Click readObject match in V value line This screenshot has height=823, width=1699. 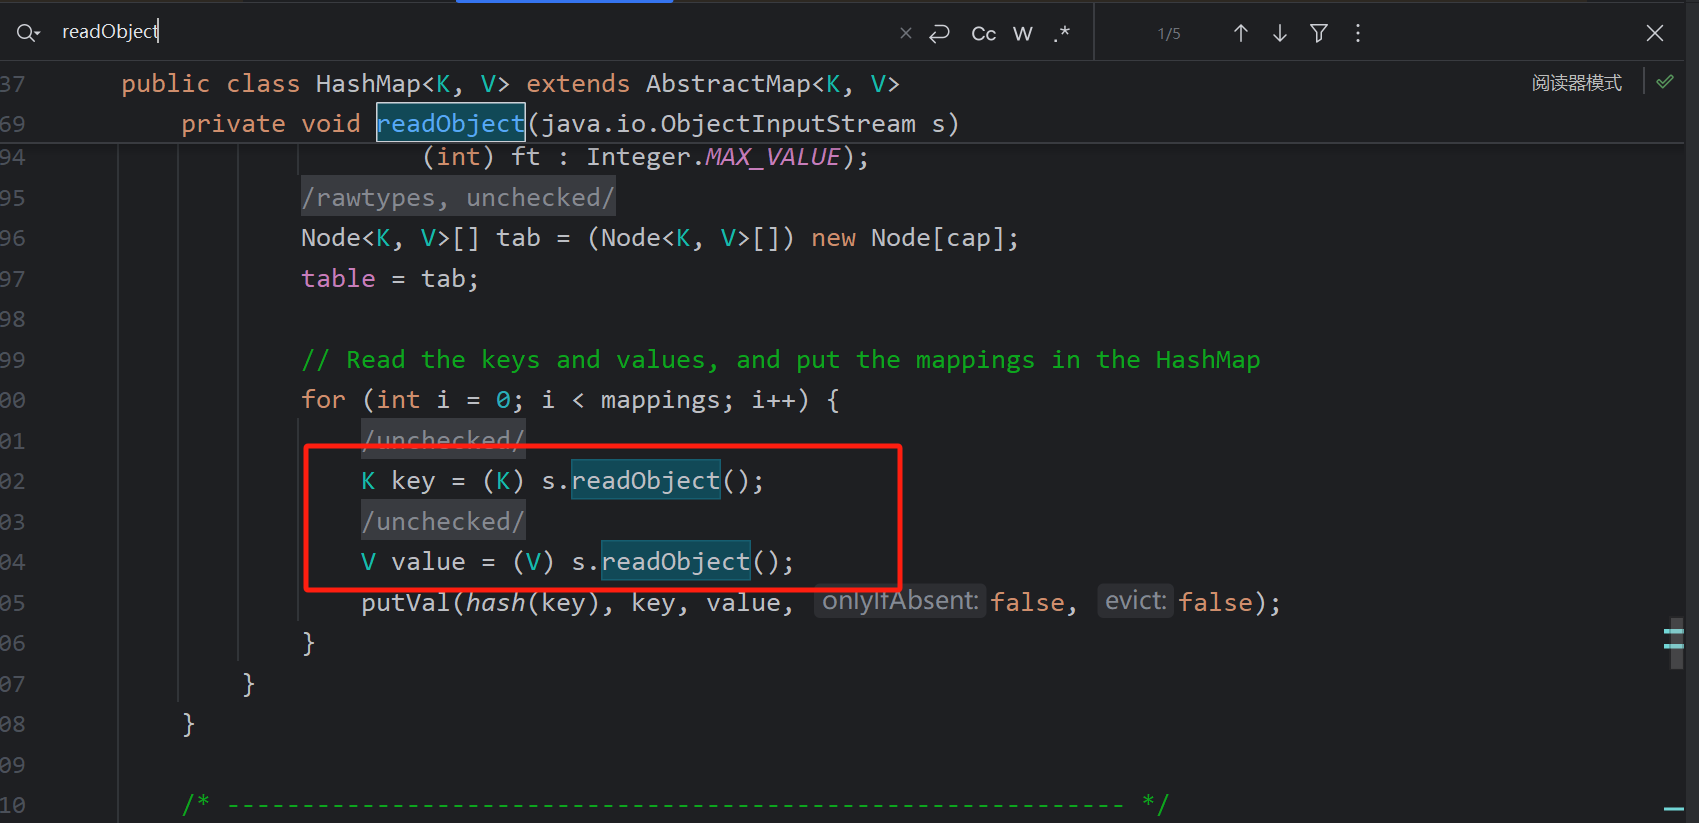pyautogui.click(x=676, y=562)
